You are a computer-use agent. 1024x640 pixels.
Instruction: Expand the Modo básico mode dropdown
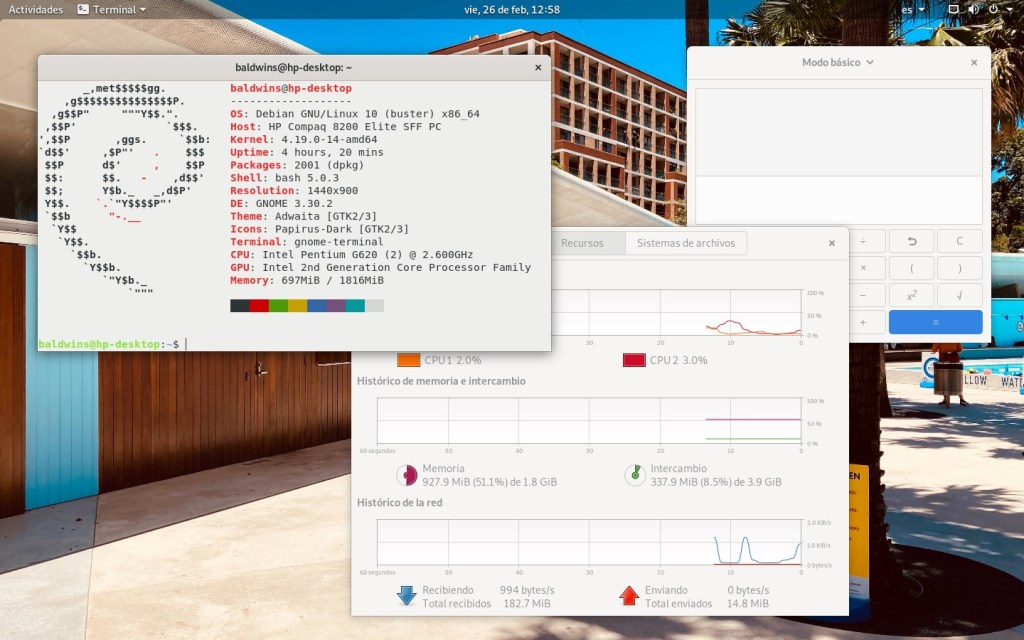point(838,62)
